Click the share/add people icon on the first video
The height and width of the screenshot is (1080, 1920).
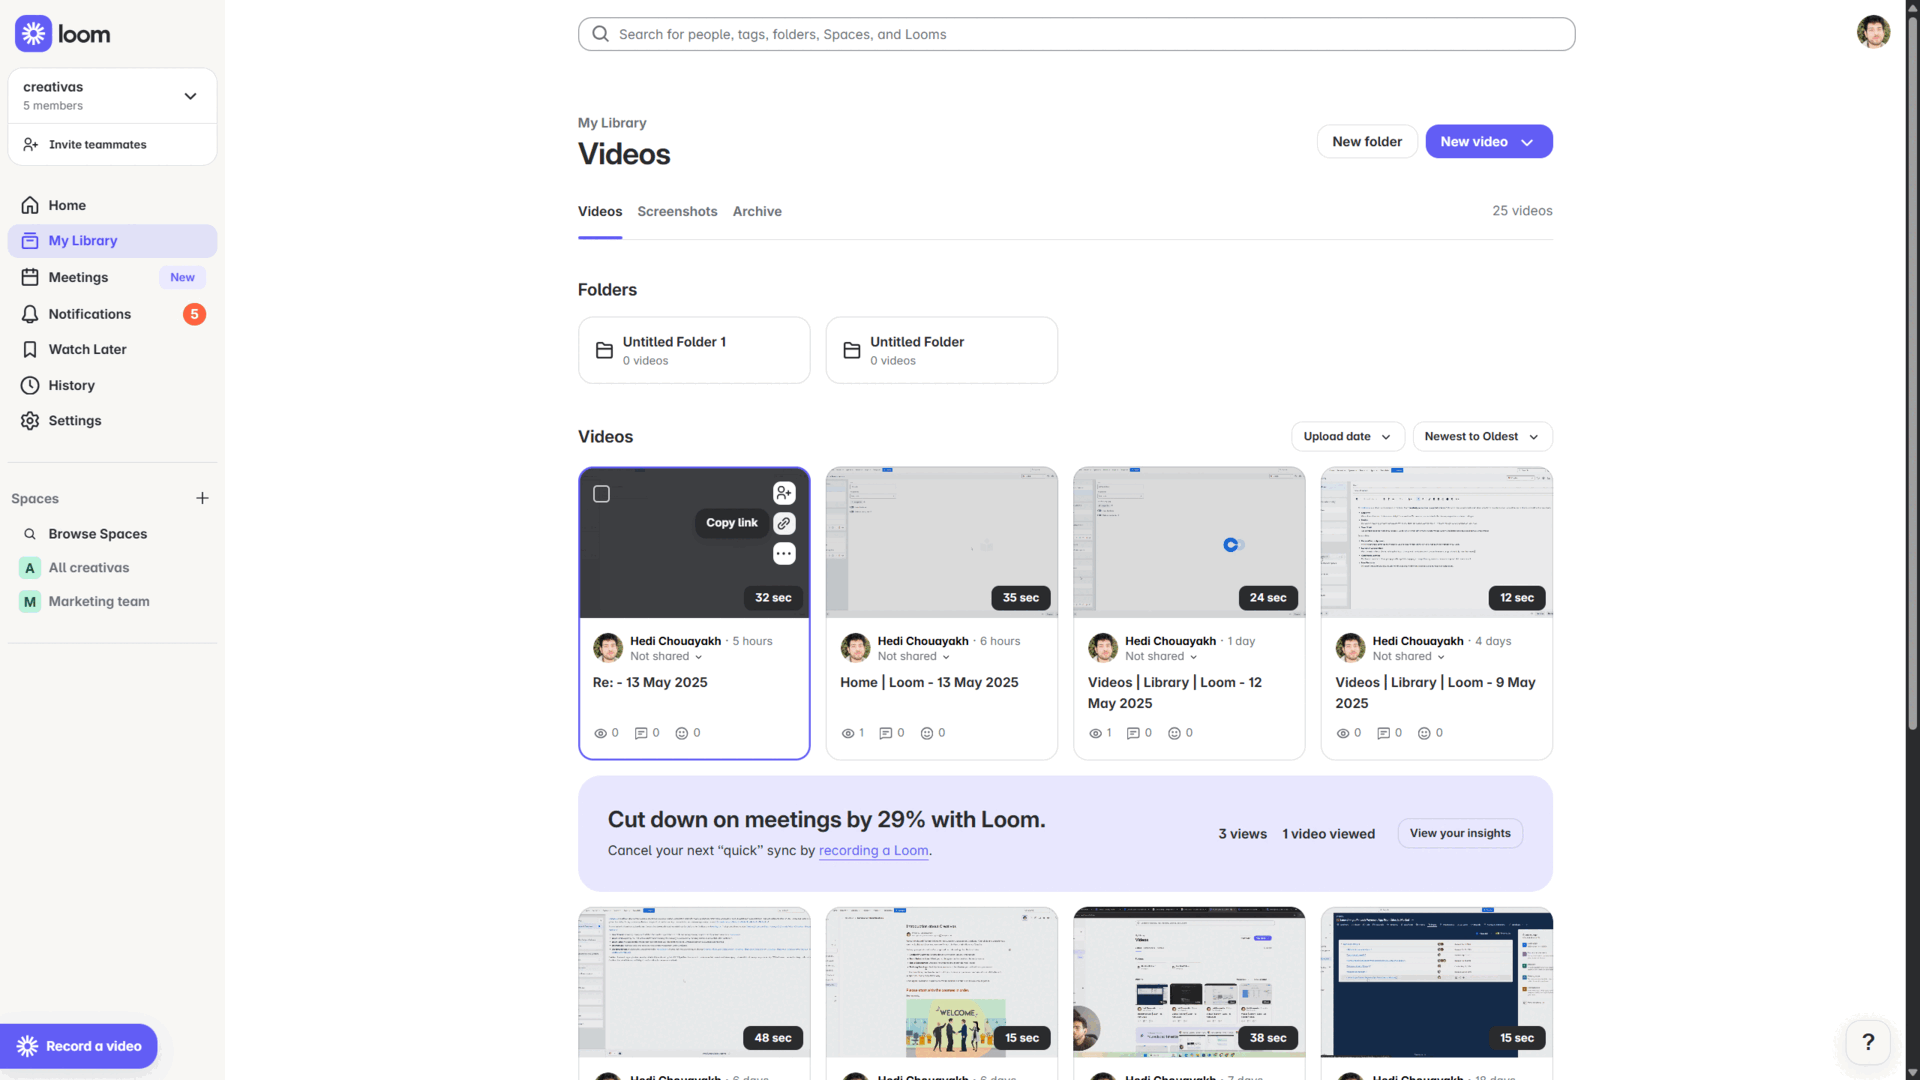[784, 493]
